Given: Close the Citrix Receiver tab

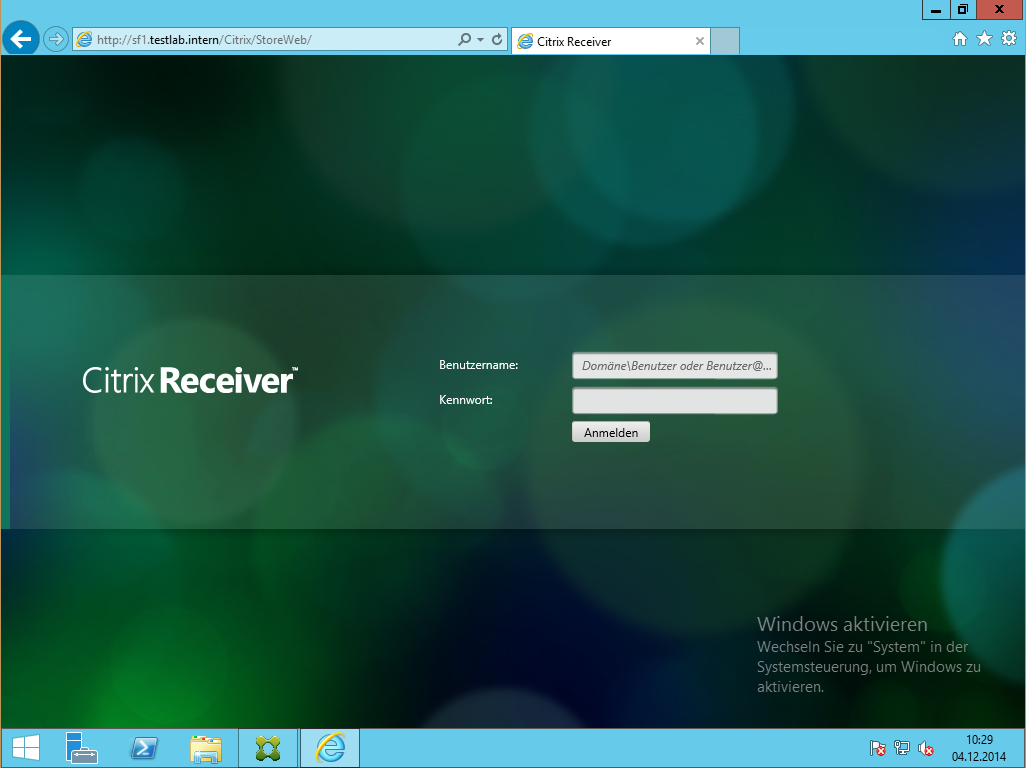Looking at the screenshot, I should coord(699,41).
